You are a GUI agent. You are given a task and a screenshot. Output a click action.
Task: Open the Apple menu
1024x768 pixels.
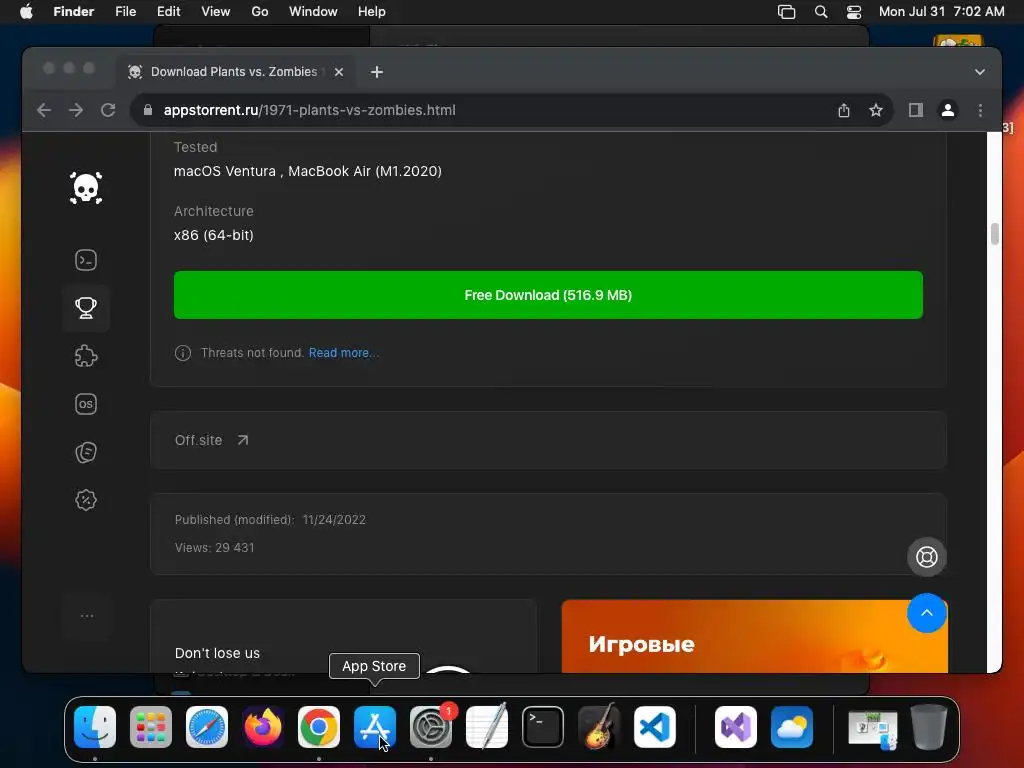coord(27,12)
